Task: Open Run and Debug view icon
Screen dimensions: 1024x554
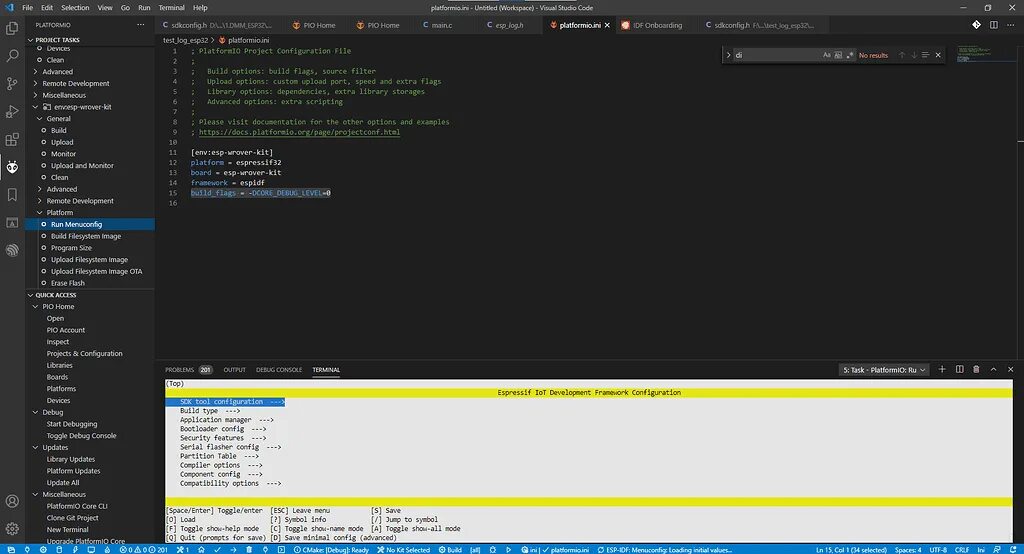Action: click(12, 112)
